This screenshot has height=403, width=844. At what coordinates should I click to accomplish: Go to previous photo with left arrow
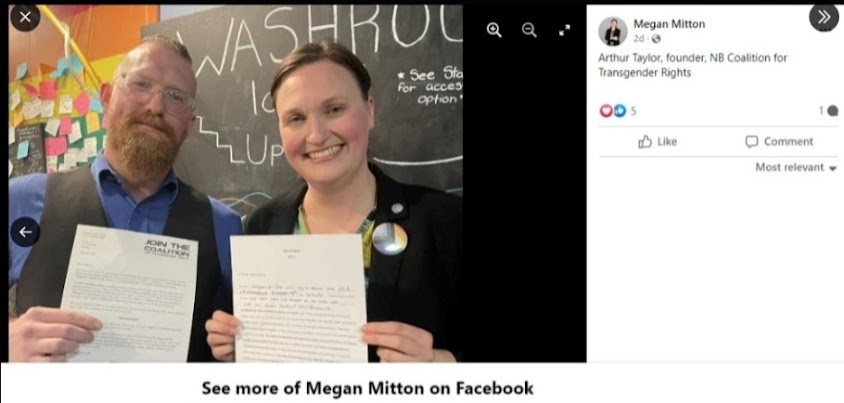pyautogui.click(x=25, y=232)
